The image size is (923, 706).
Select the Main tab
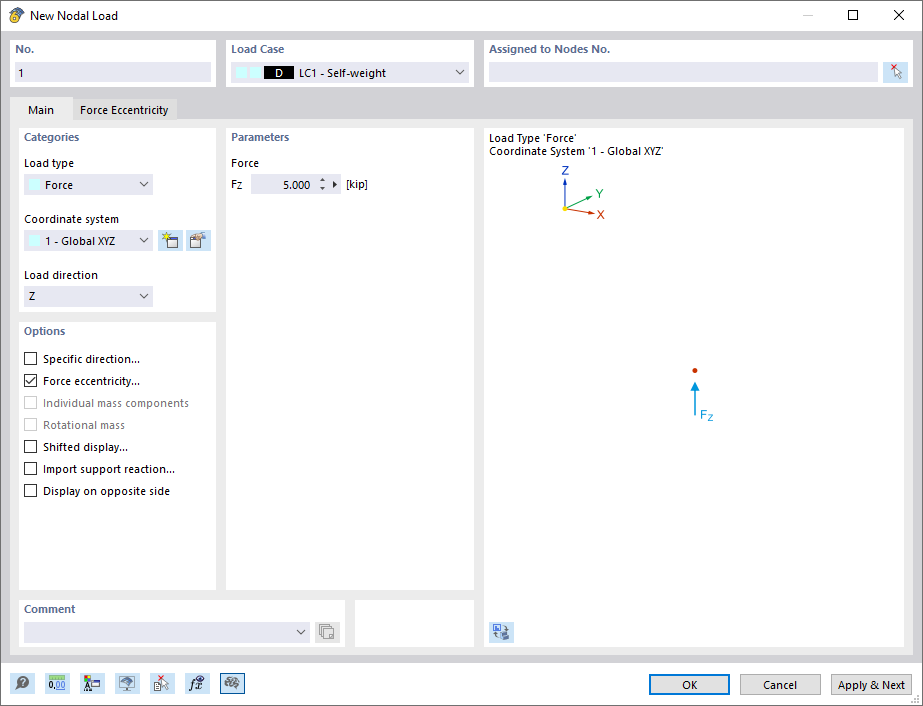pyautogui.click(x=41, y=109)
